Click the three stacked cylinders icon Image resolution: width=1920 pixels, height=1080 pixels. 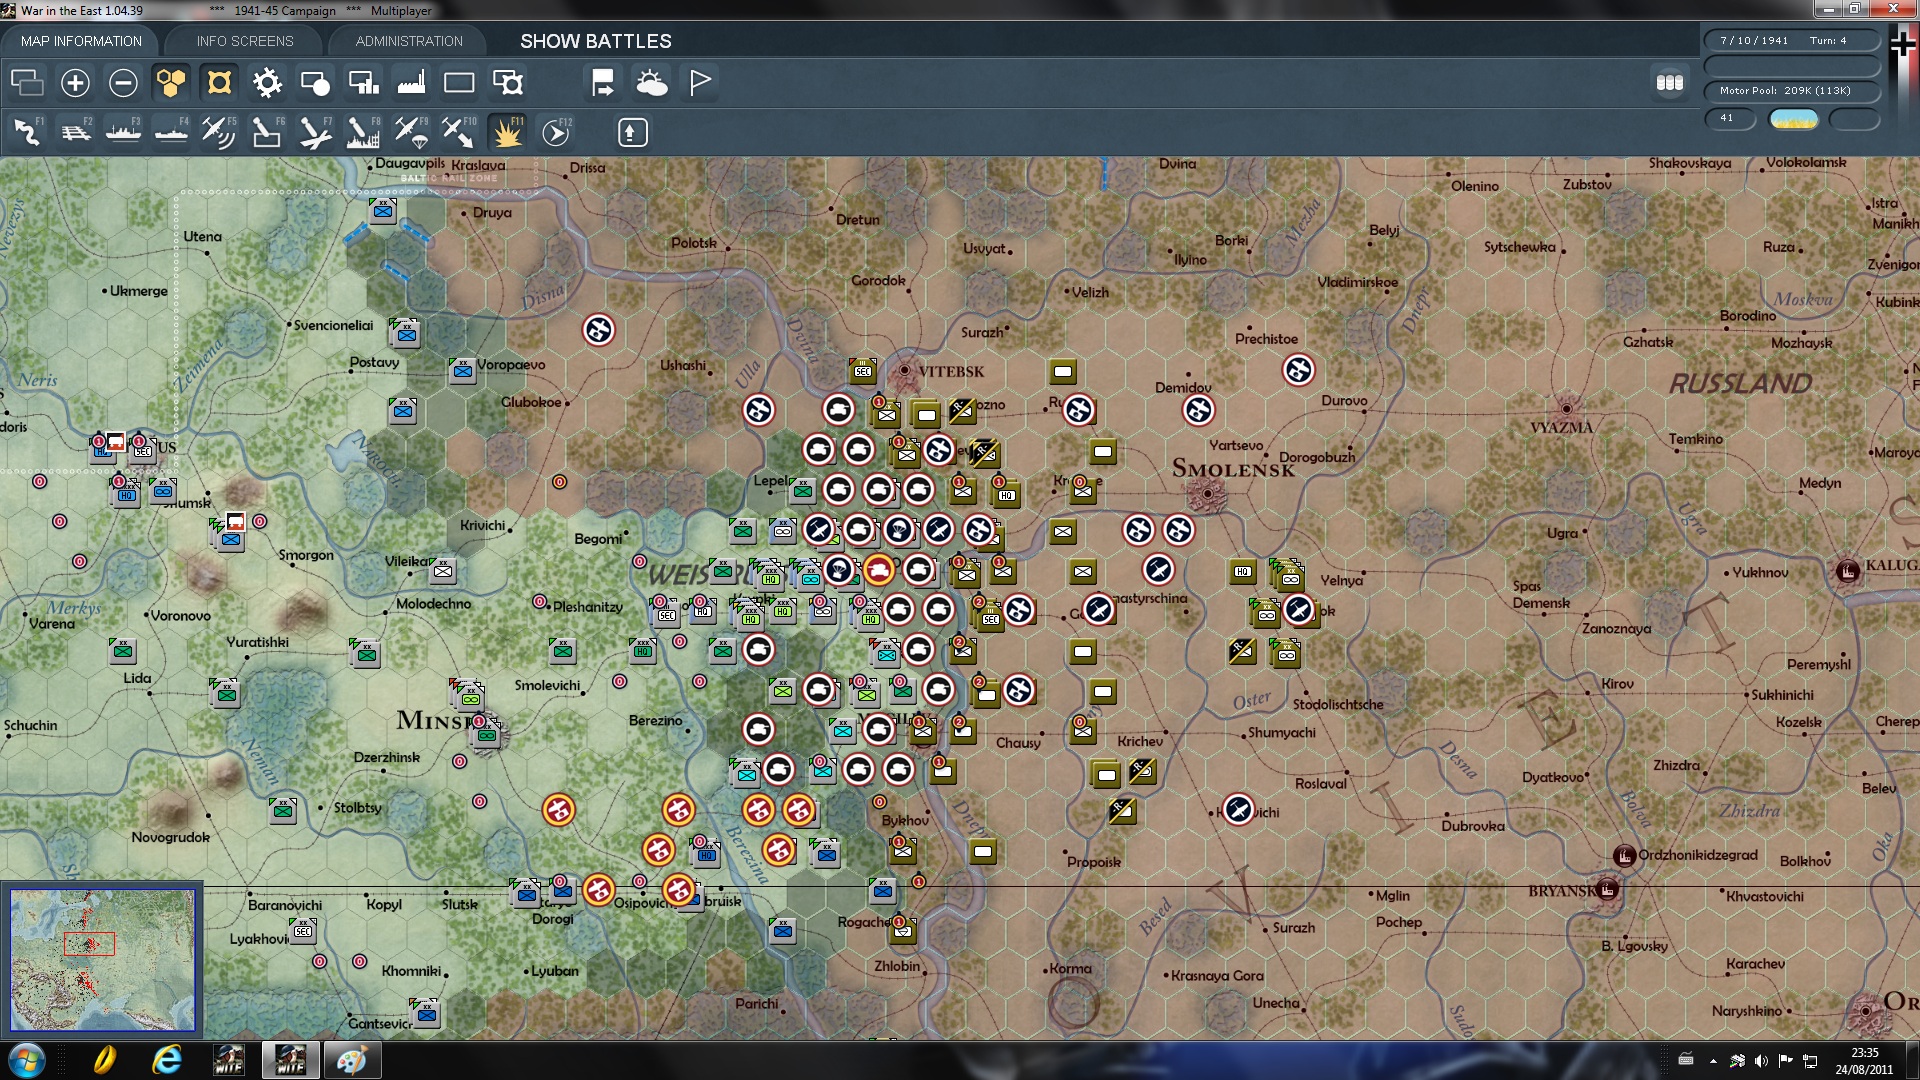(x=1670, y=83)
